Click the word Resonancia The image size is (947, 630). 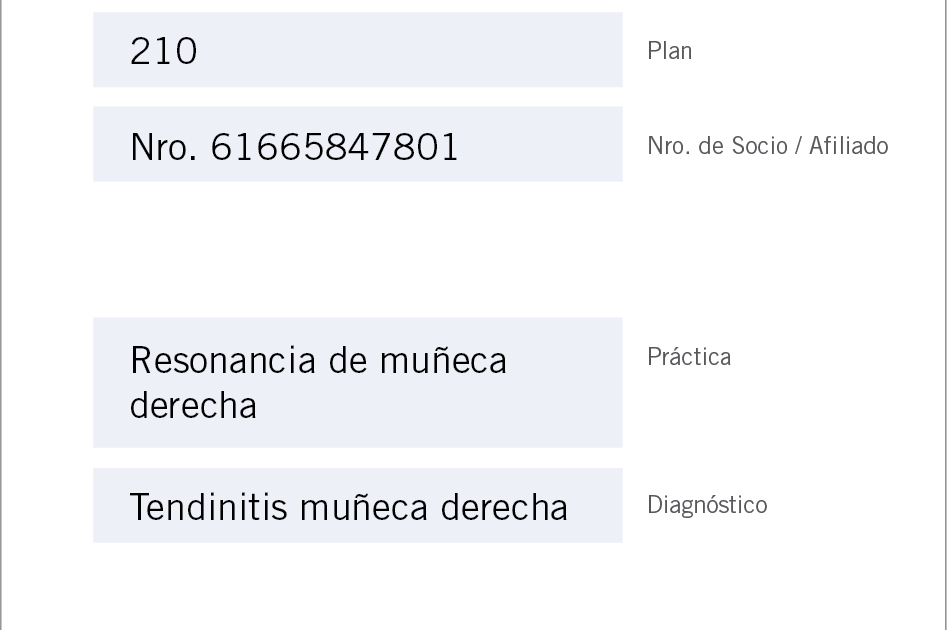point(223,361)
